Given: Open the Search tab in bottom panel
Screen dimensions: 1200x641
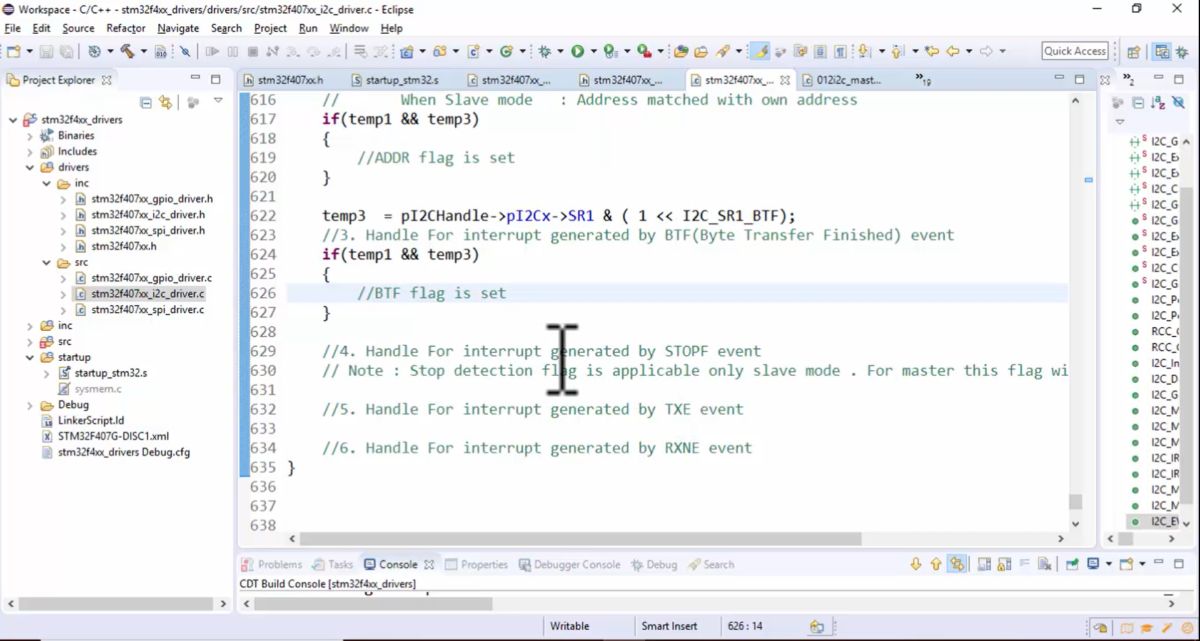Looking at the screenshot, I should point(710,564).
